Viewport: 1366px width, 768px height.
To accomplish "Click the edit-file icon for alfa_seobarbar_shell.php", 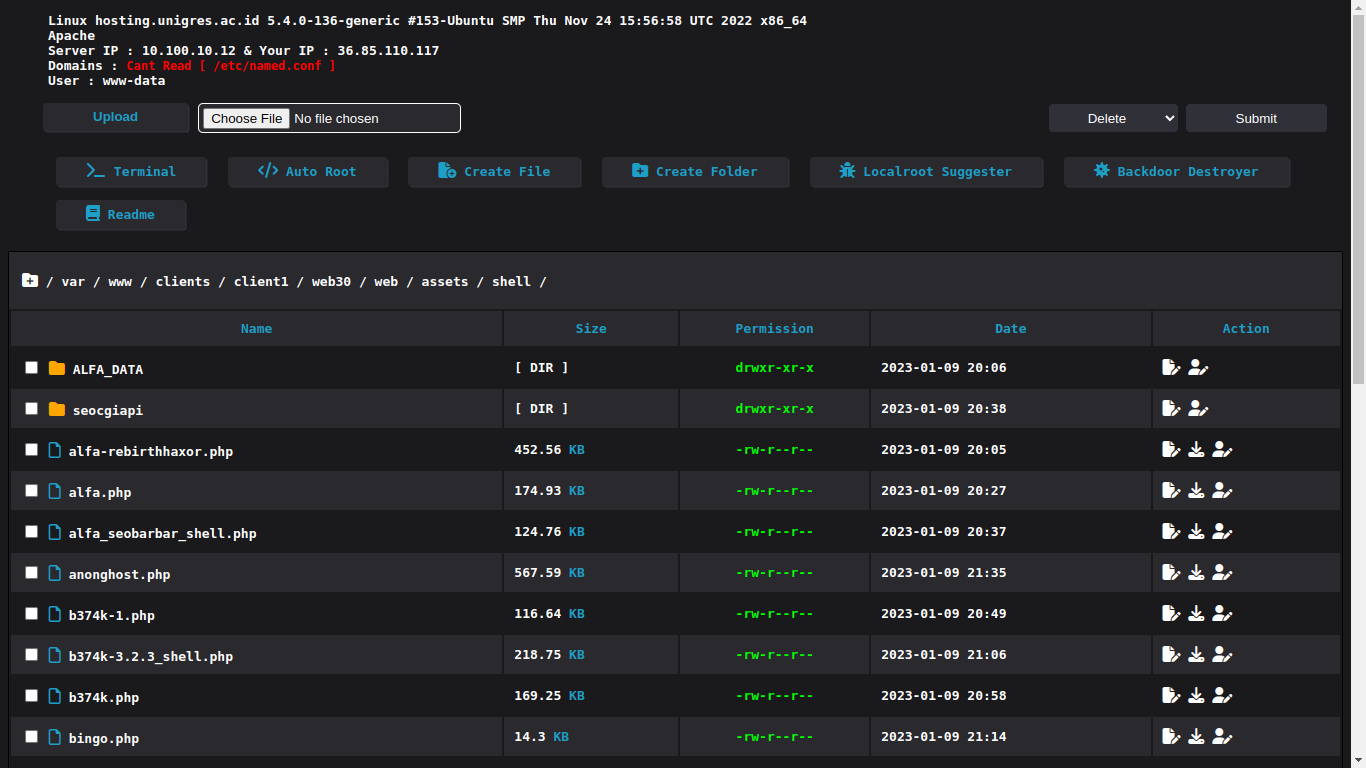I will pos(1171,532).
